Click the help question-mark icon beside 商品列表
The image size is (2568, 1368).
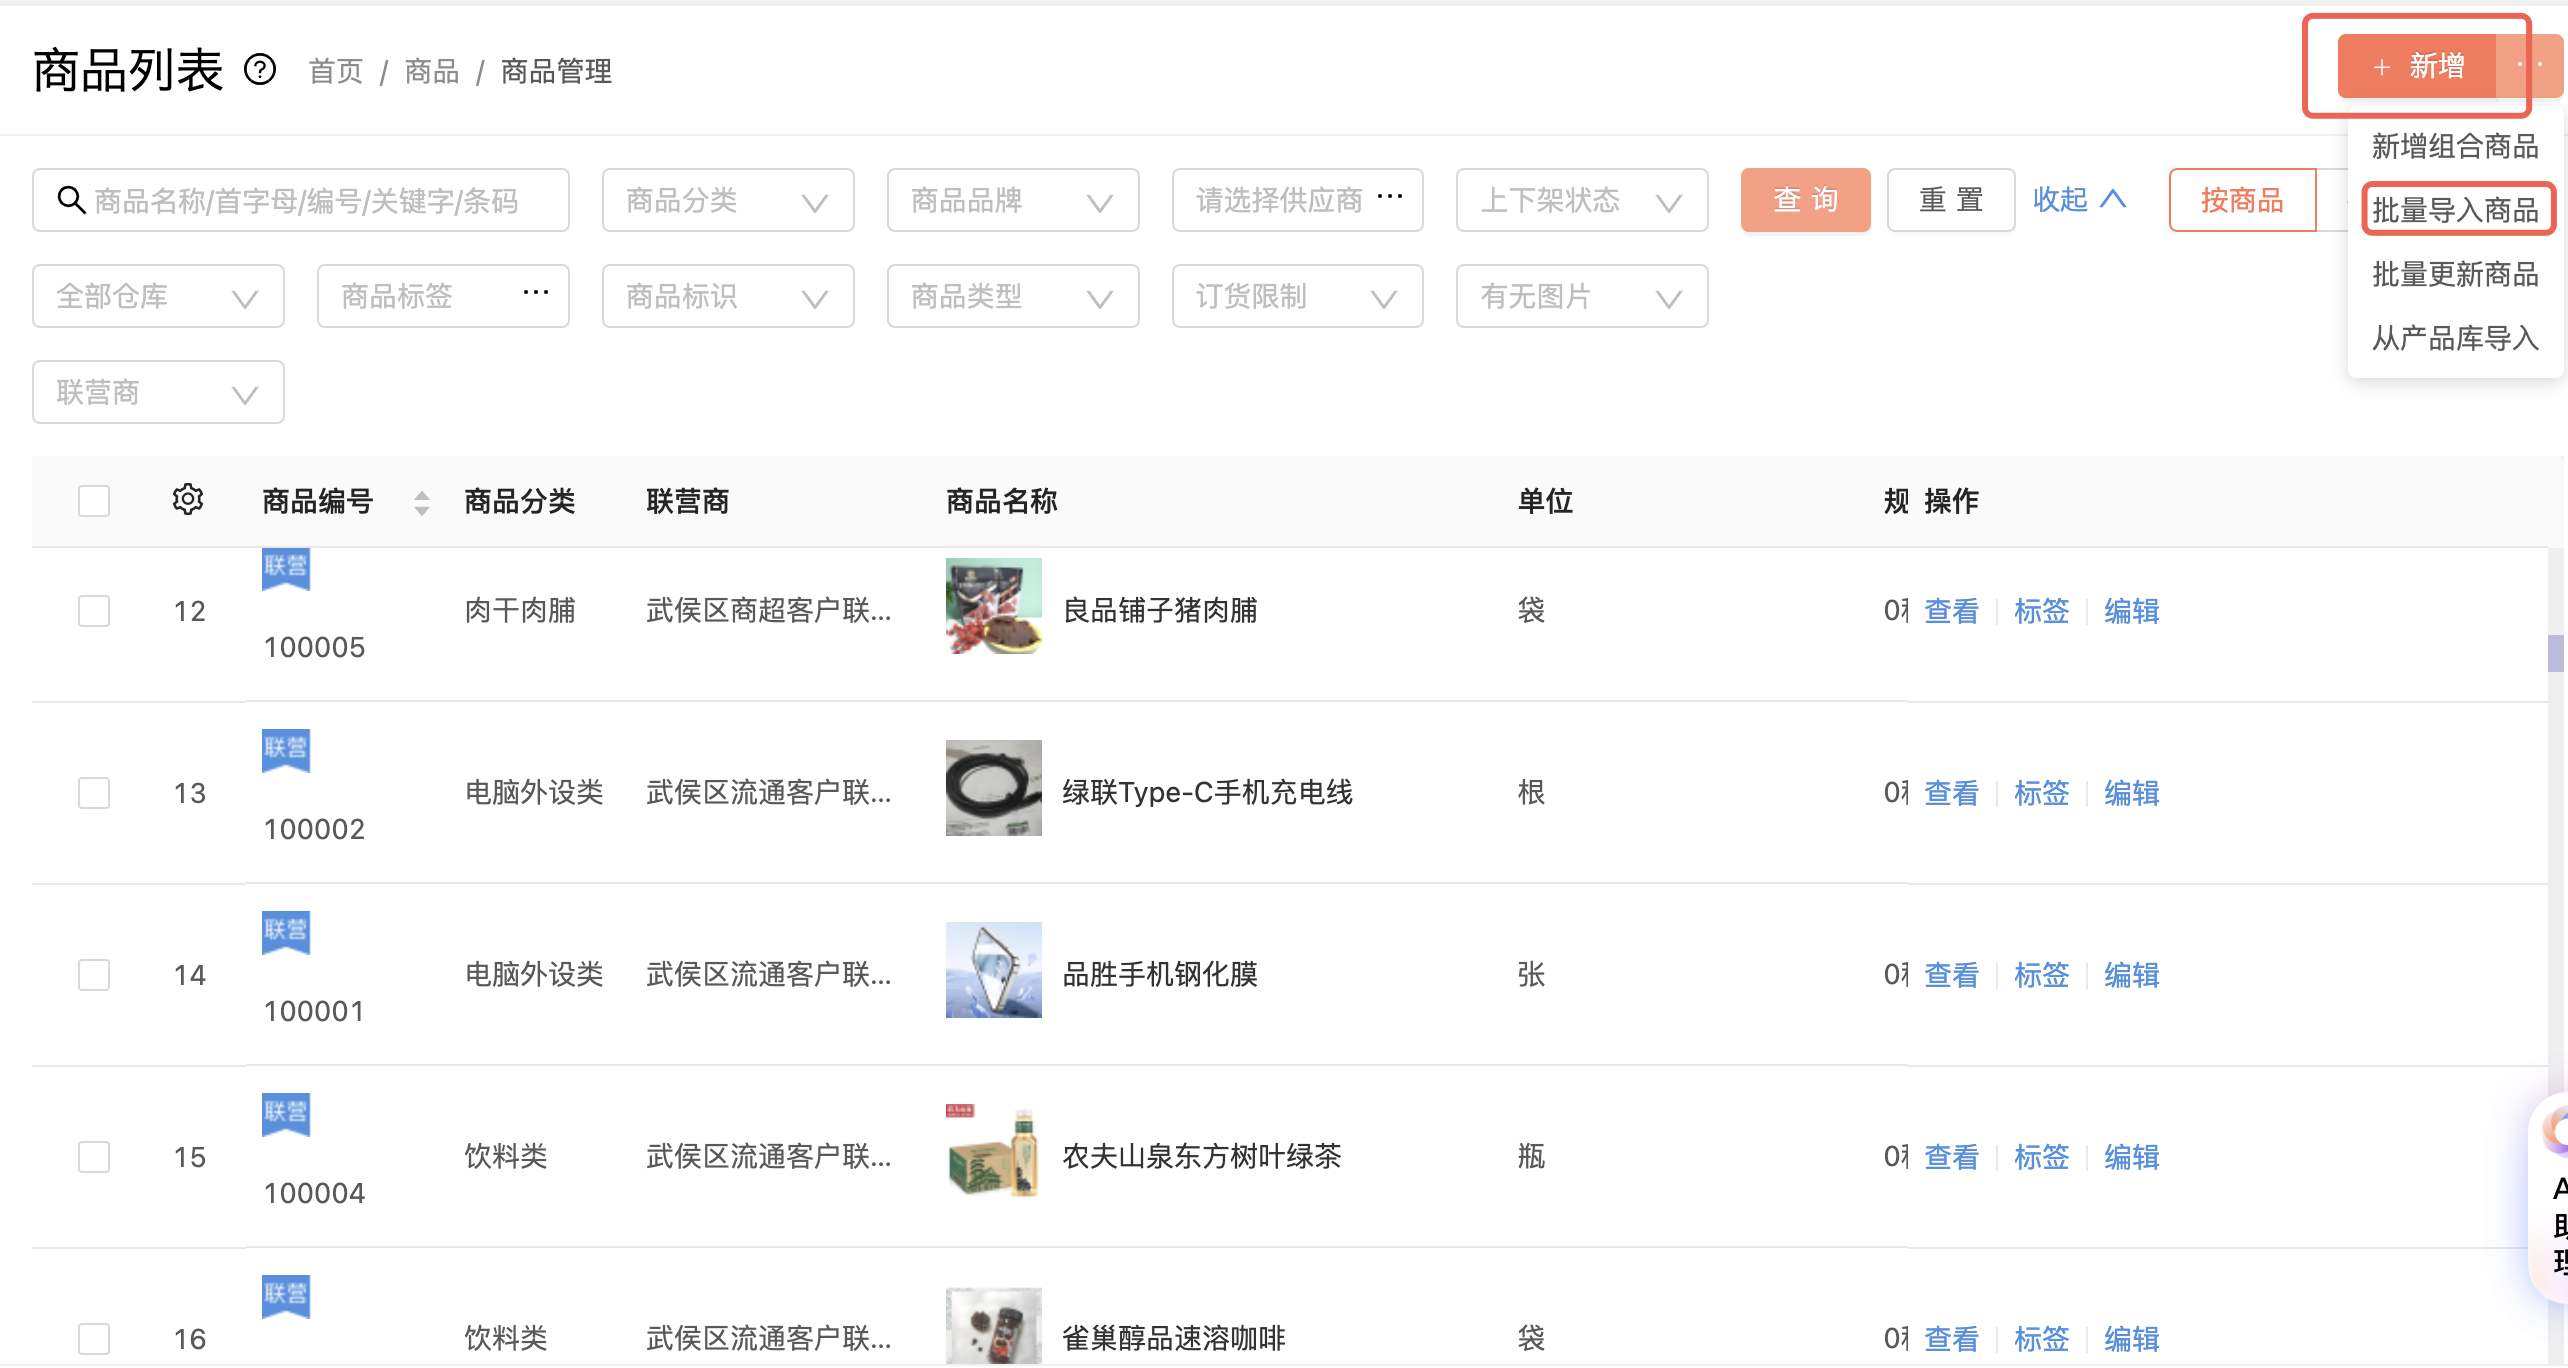tap(260, 70)
